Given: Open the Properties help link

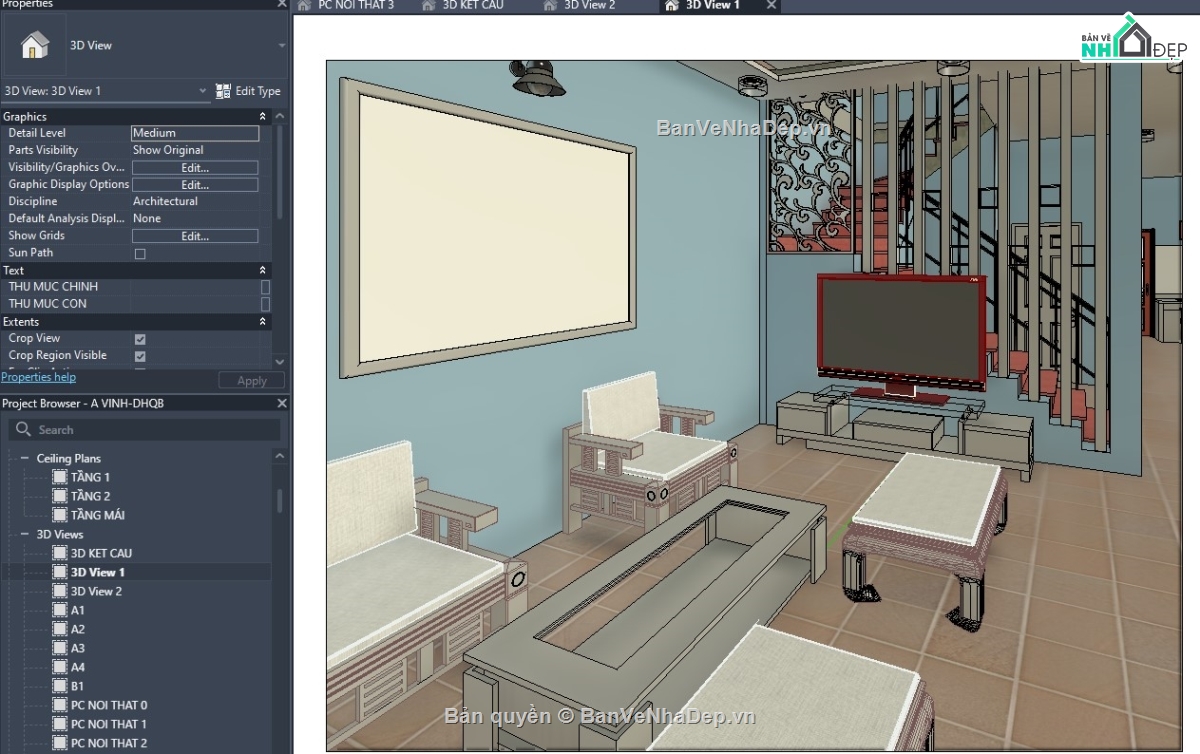Looking at the screenshot, I should coord(38,377).
